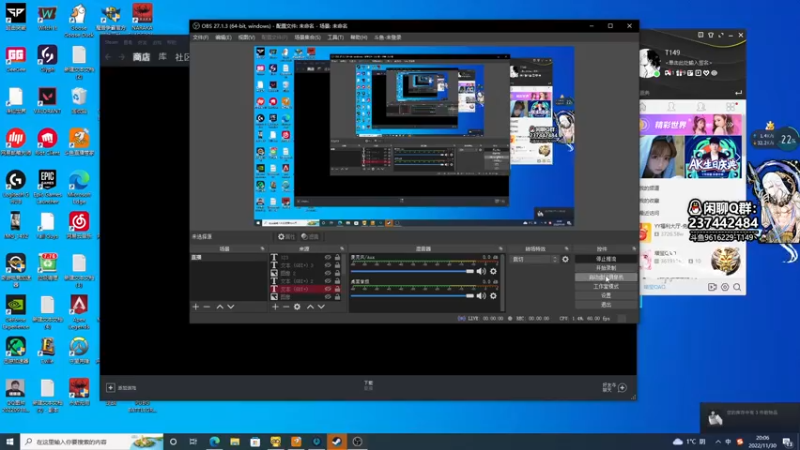
Task: Move selected source down with arrow
Action: coord(321,307)
